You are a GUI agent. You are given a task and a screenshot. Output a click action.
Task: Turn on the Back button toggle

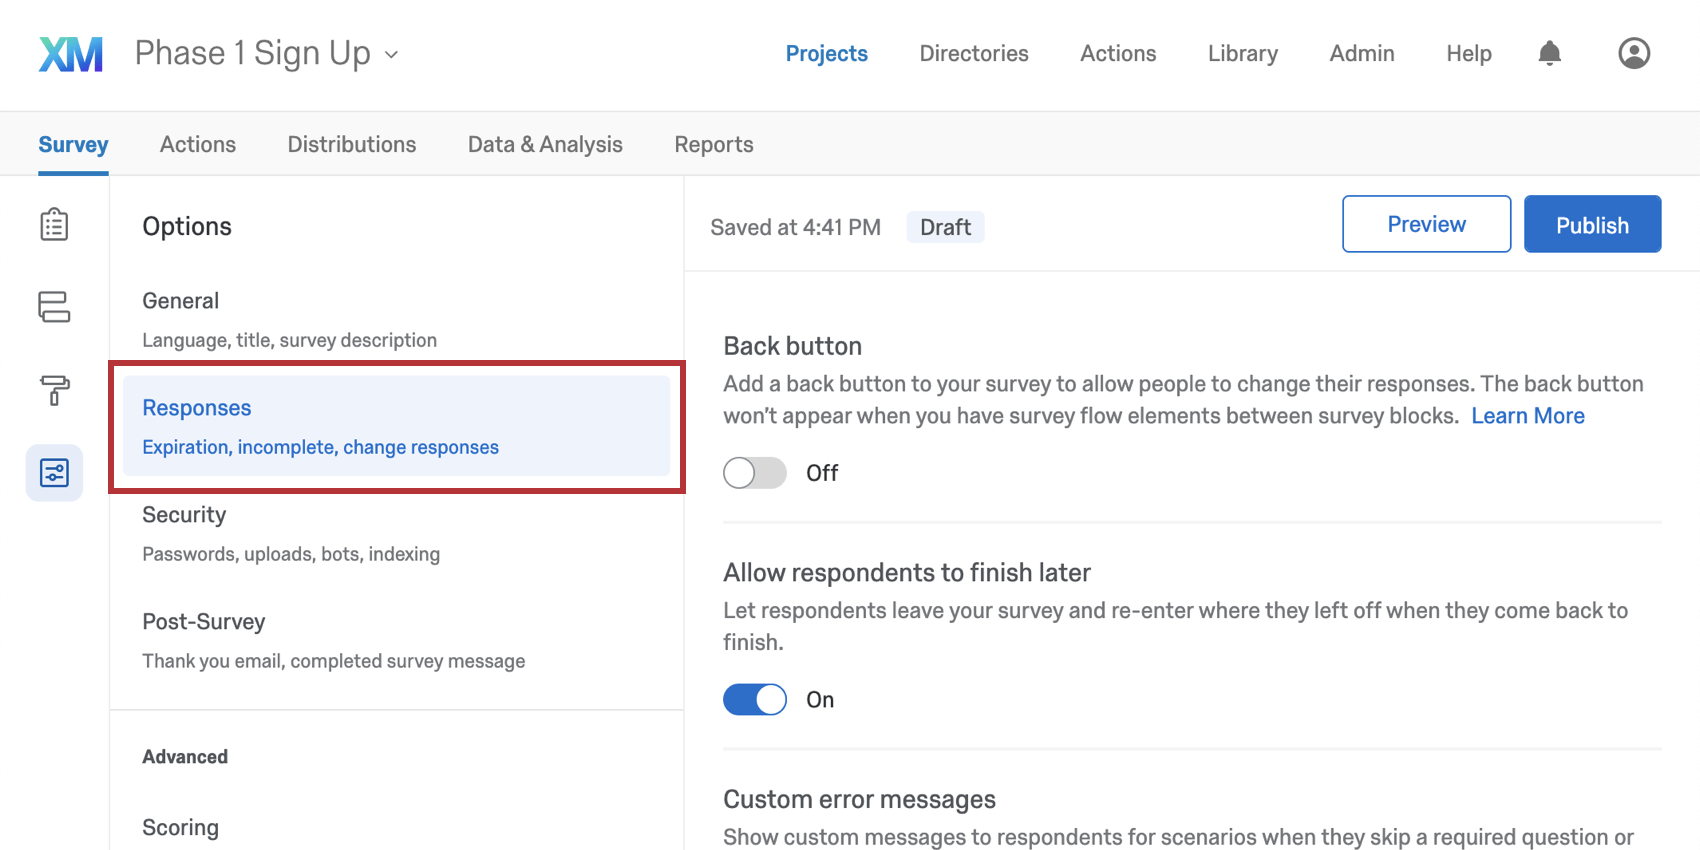(x=755, y=473)
